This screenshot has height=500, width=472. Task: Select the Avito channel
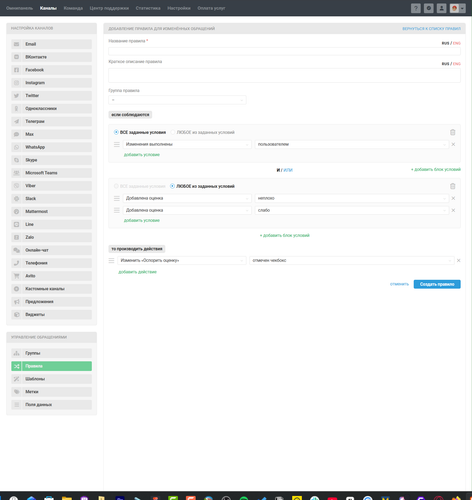51,276
